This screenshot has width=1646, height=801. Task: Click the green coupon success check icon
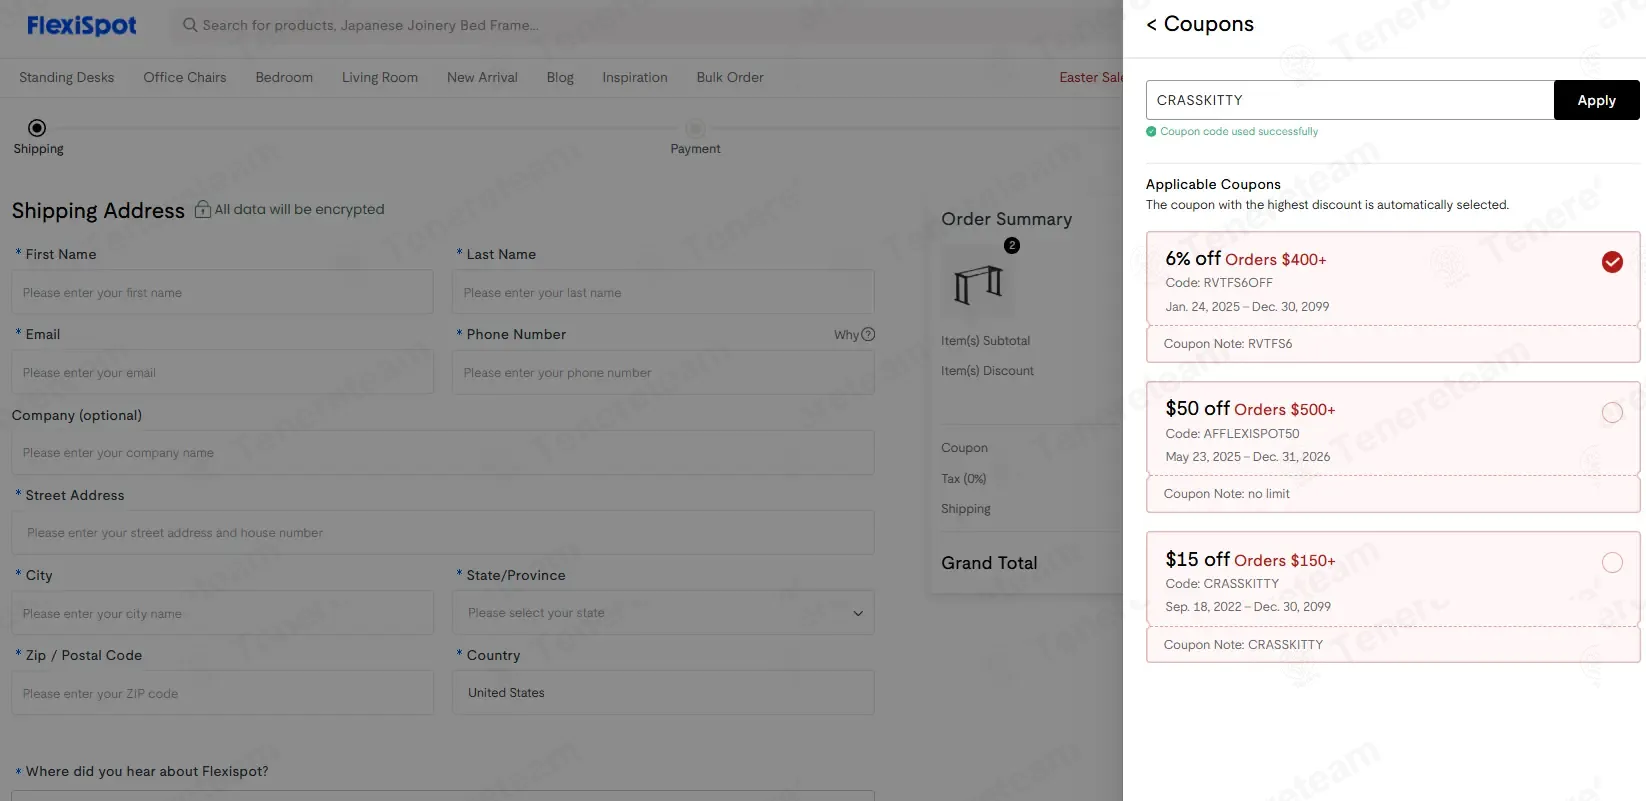pos(1151,131)
